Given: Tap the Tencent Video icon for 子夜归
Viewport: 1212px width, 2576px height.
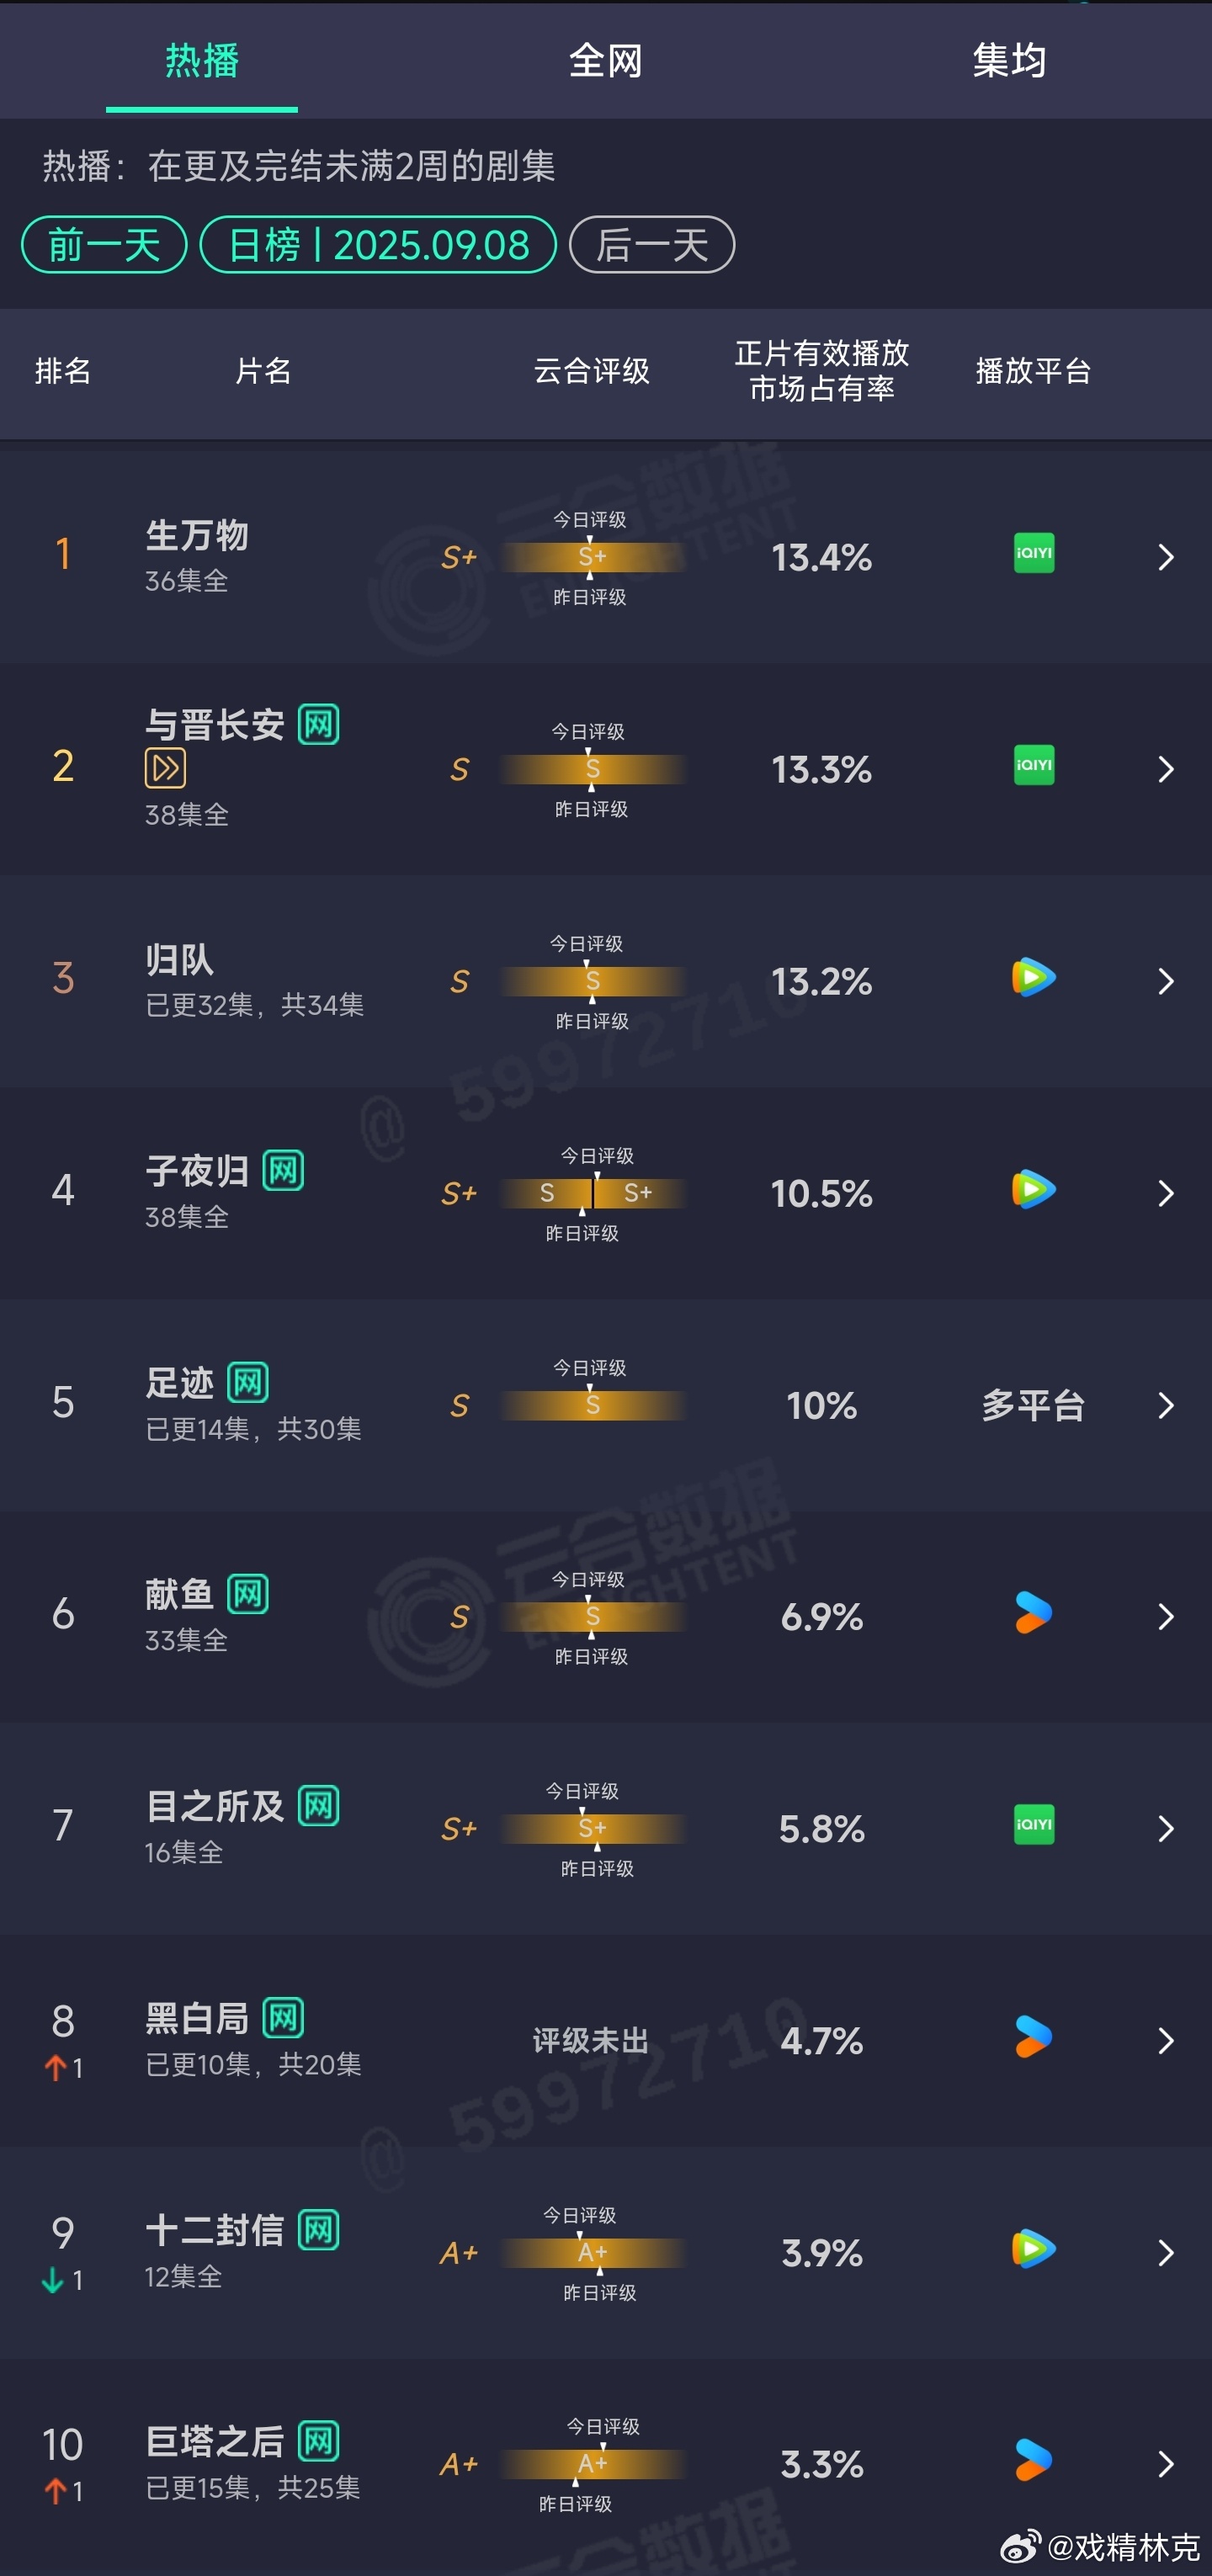Looking at the screenshot, I should (1033, 1189).
